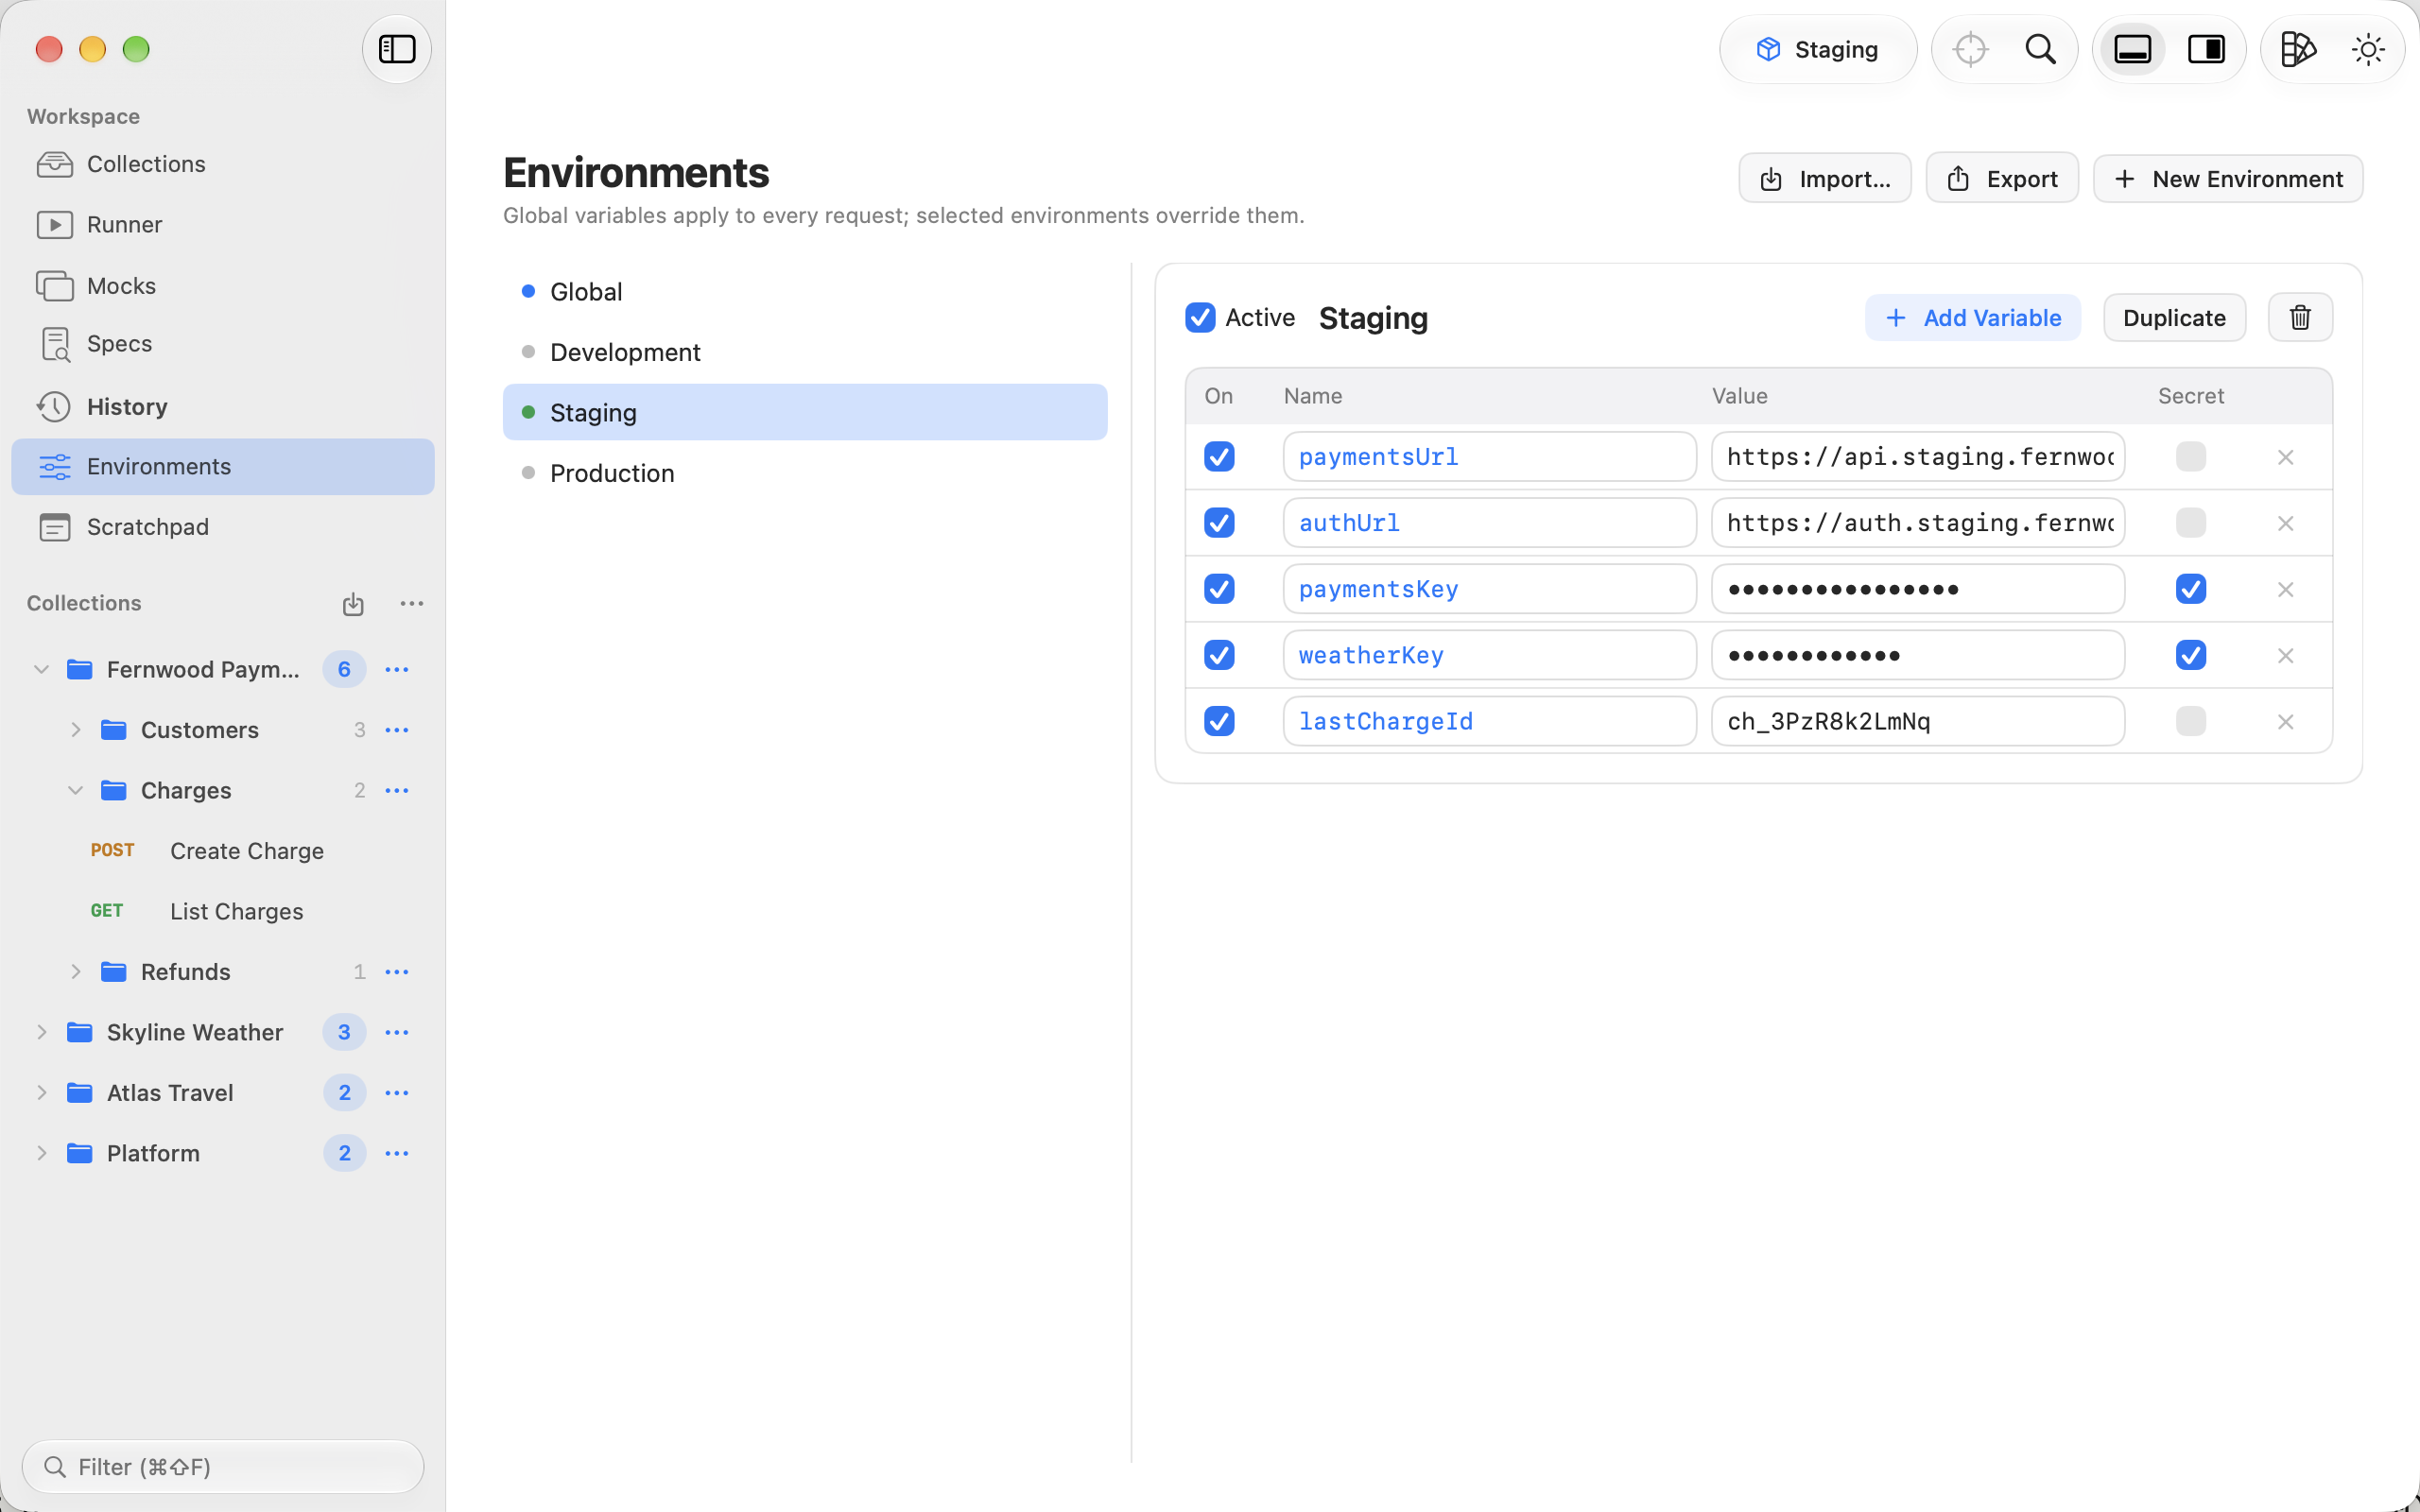Click the code beautify icon in toolbar
The height and width of the screenshot is (1512, 2420).
click(2298, 49)
